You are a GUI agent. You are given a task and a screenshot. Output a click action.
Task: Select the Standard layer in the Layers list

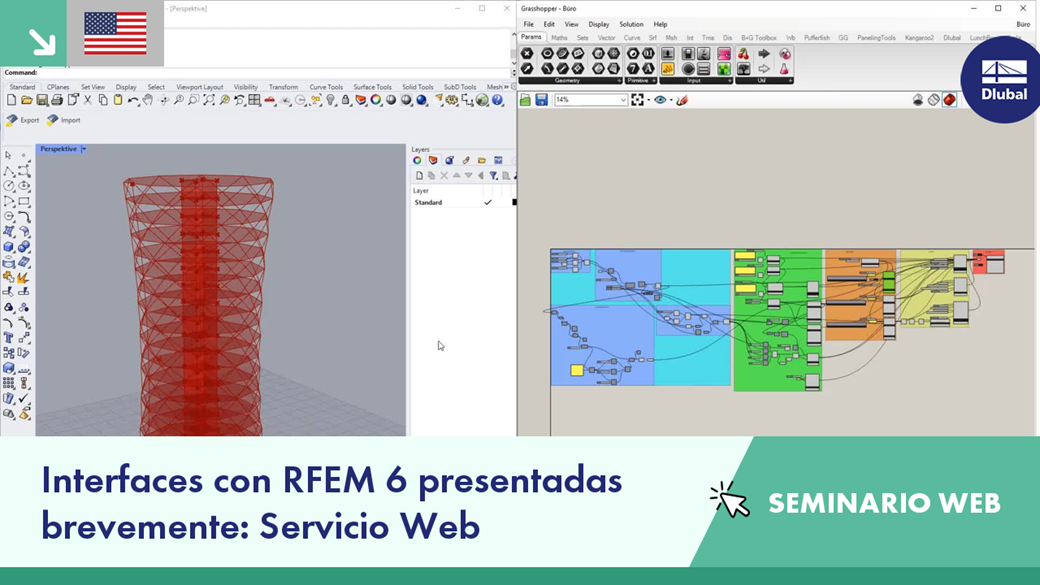coord(429,202)
